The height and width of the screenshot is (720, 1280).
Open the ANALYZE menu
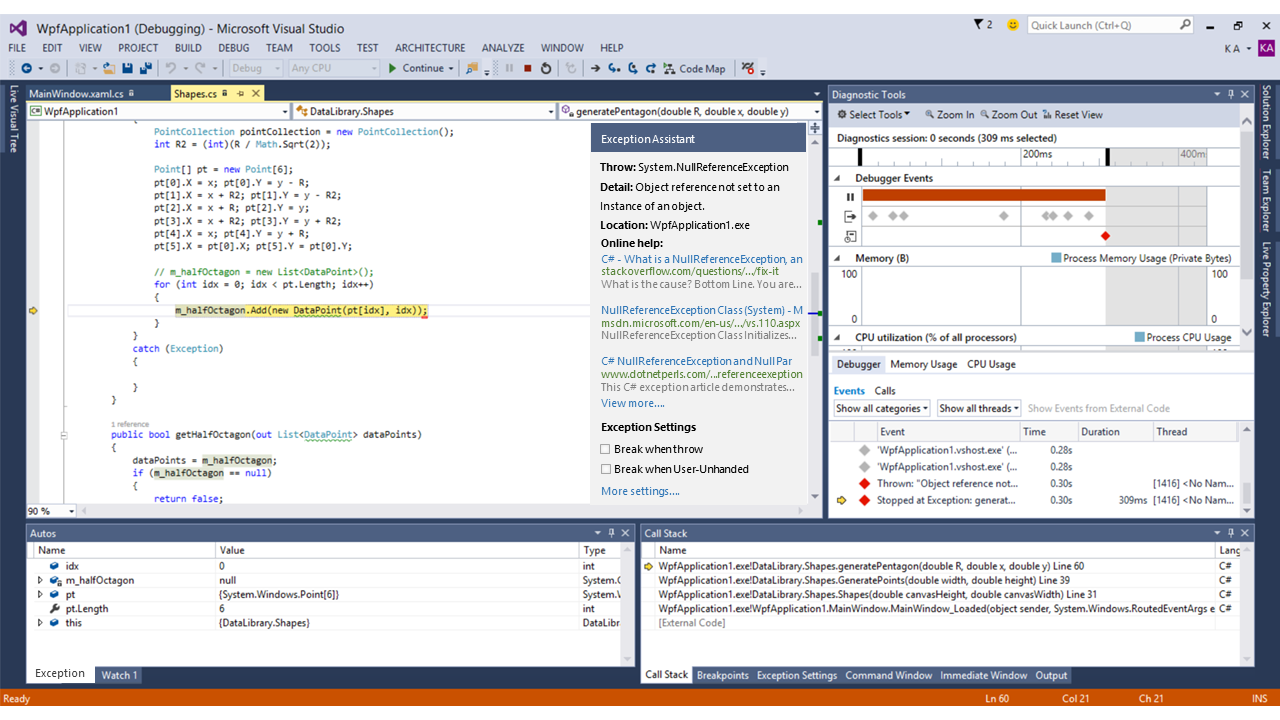pyautogui.click(x=503, y=47)
